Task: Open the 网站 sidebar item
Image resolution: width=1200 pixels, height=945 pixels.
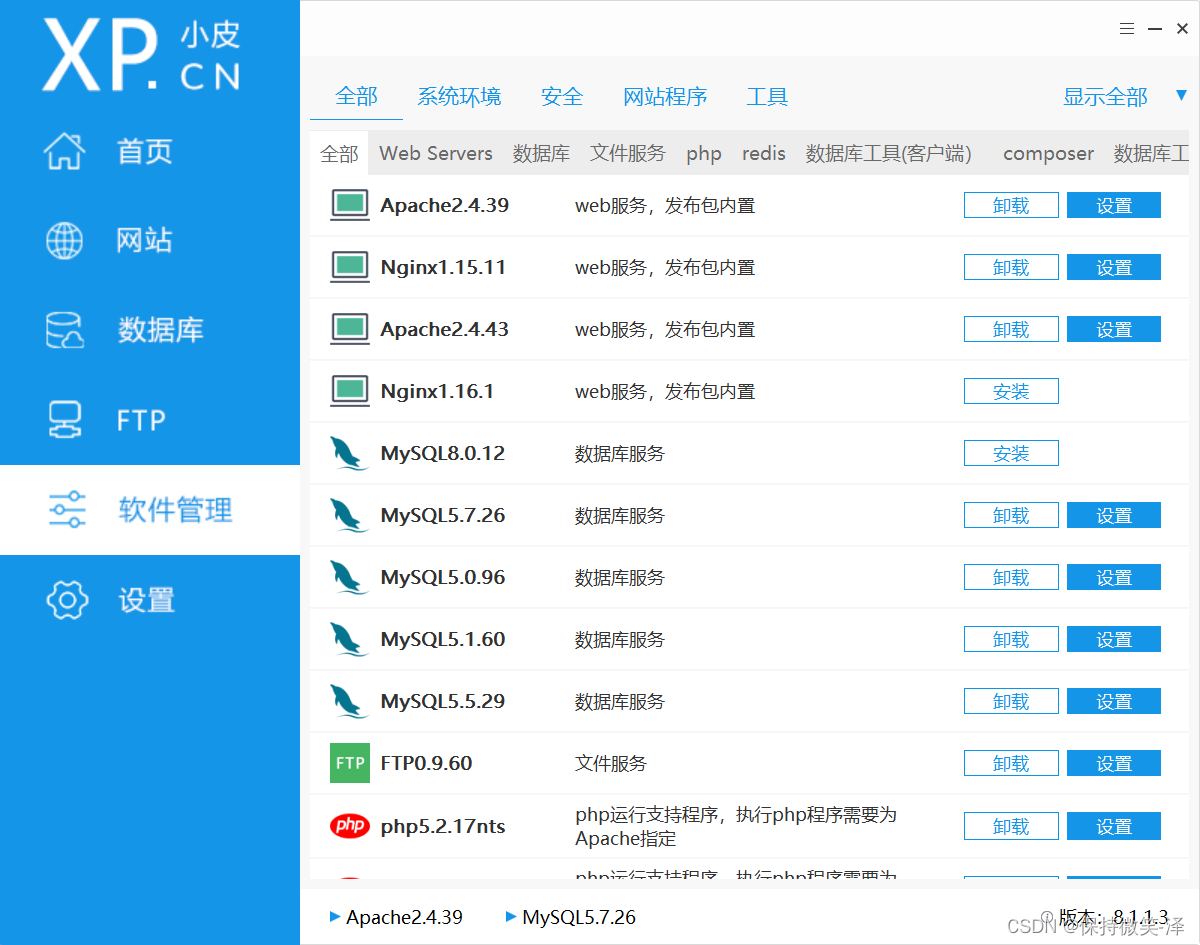Action: pyautogui.click(x=150, y=240)
